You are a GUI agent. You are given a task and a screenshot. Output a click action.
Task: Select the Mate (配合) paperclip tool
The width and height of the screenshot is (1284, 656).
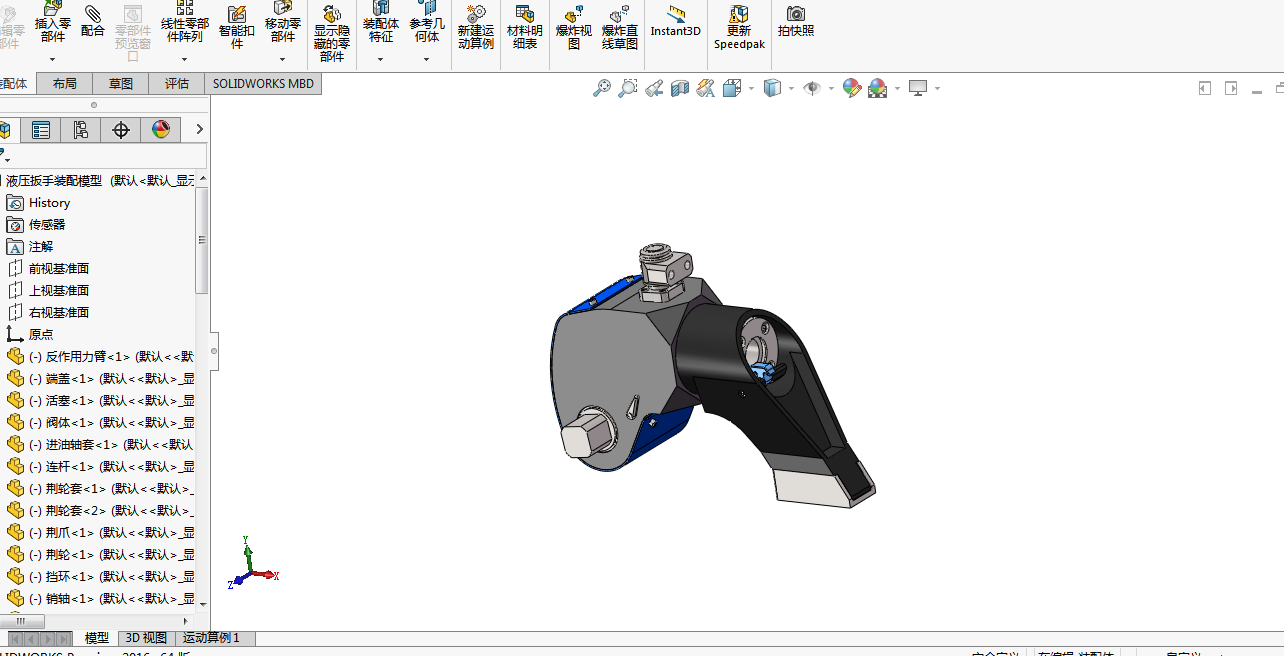point(93,20)
